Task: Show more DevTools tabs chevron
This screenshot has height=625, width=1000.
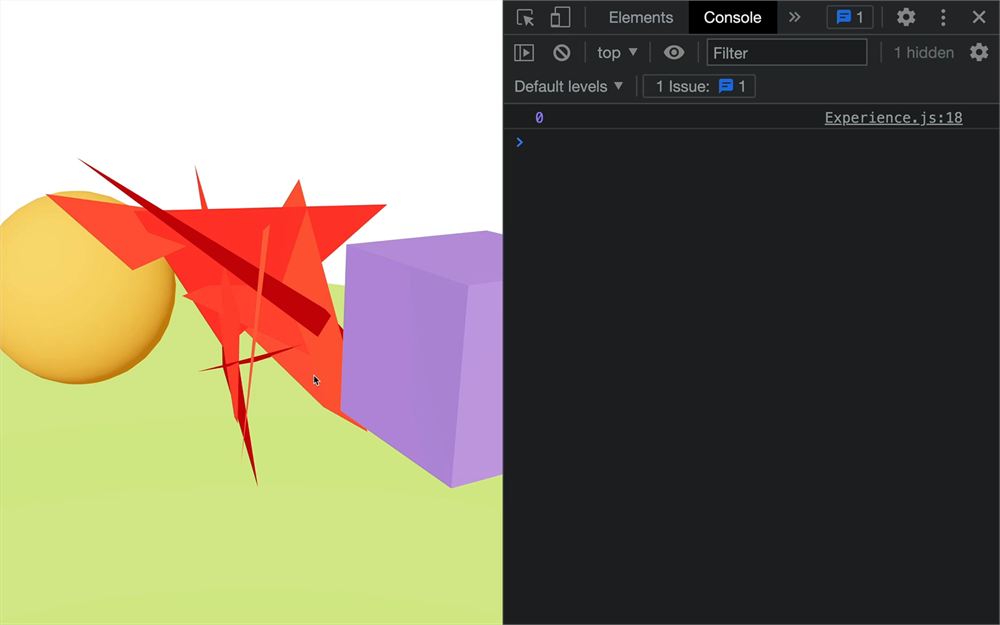Action: click(794, 17)
